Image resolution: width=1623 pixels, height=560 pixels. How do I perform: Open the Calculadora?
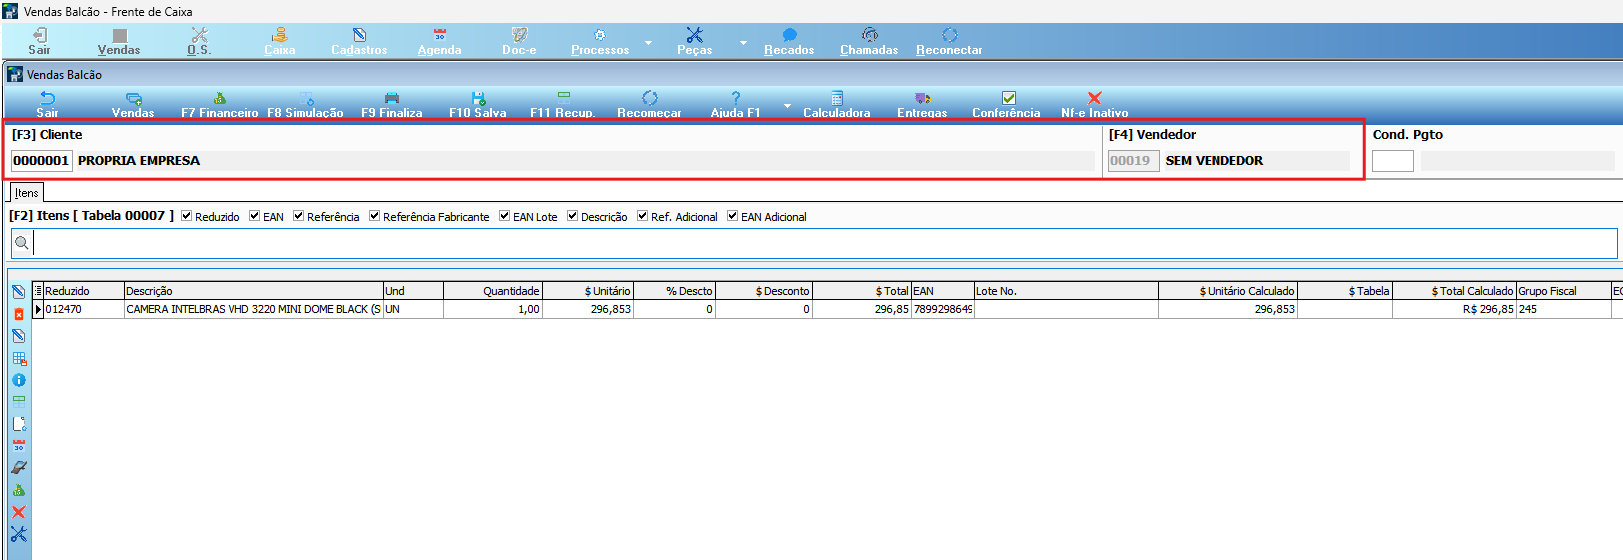point(836,104)
